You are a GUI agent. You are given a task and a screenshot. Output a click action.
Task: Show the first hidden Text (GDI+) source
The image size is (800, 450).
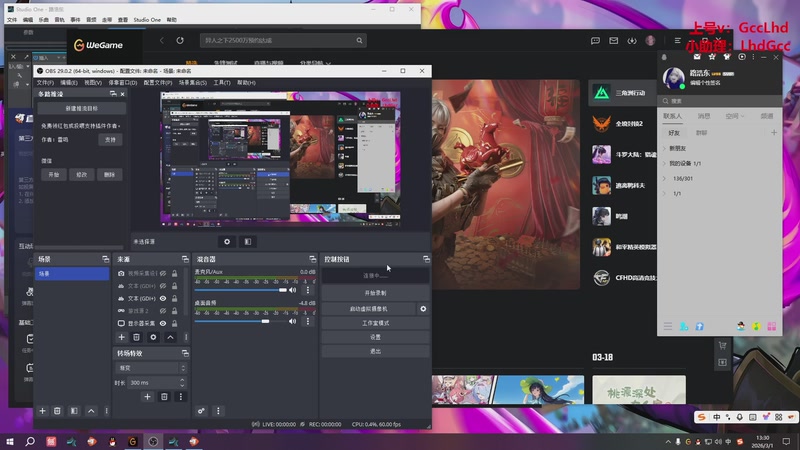tap(163, 286)
